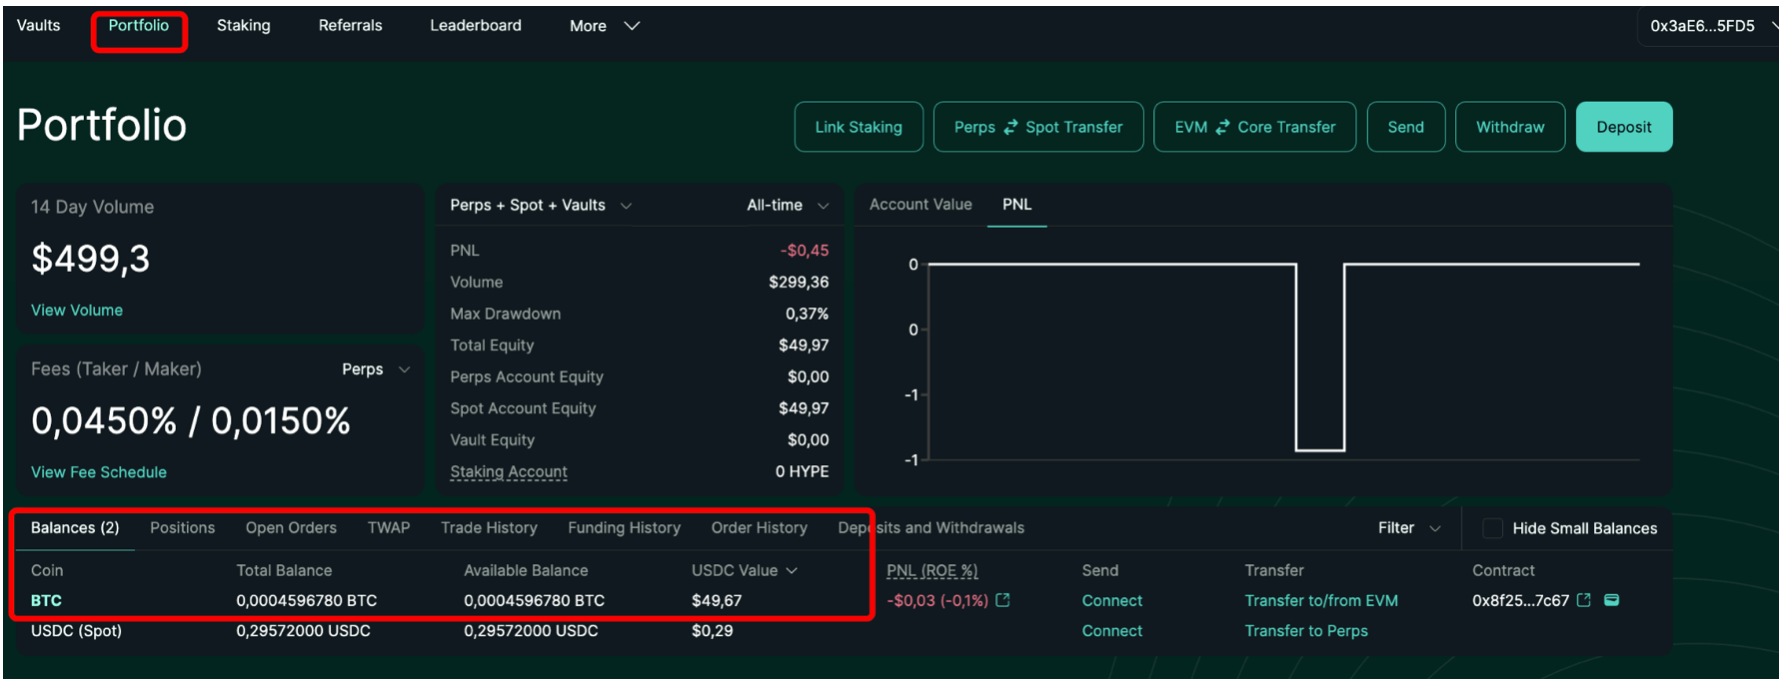Open the Trade History tab
Screen dimensions: 1784x684
click(489, 528)
